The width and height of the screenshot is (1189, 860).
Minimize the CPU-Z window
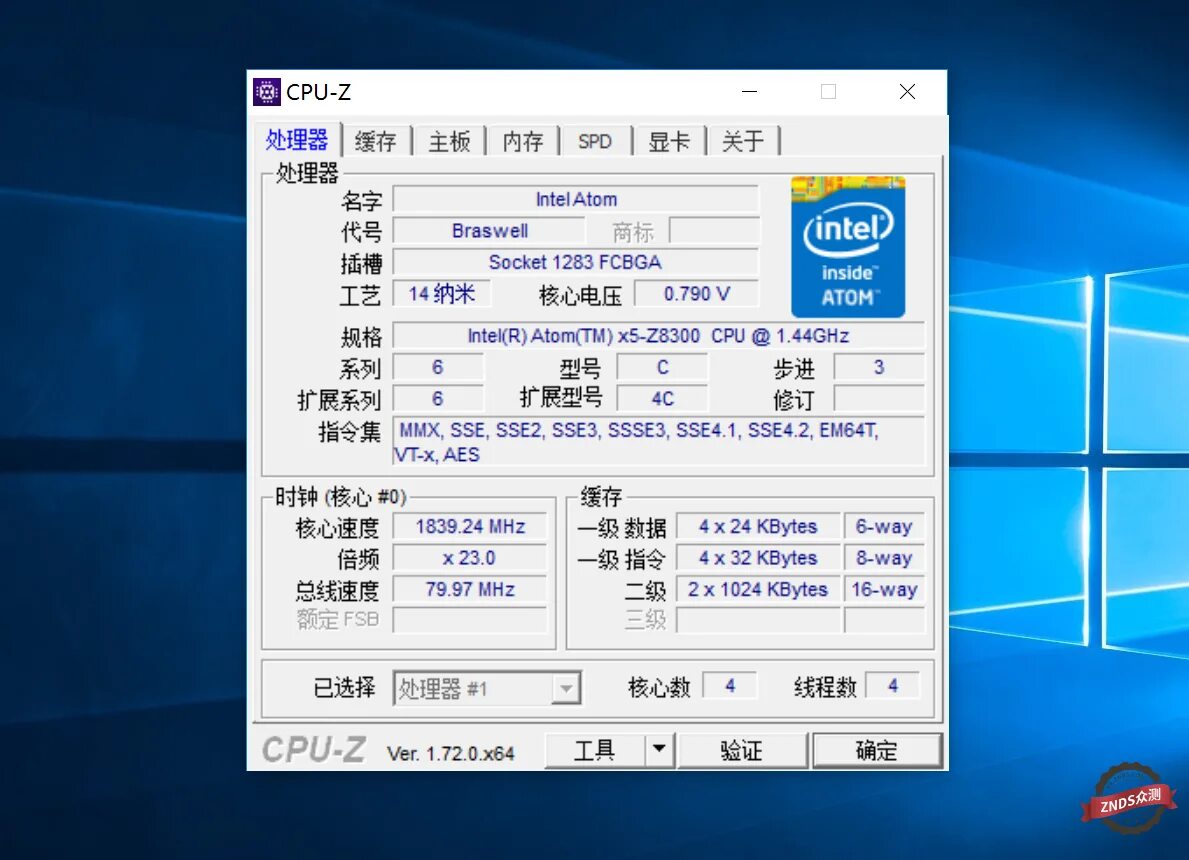coord(749,92)
